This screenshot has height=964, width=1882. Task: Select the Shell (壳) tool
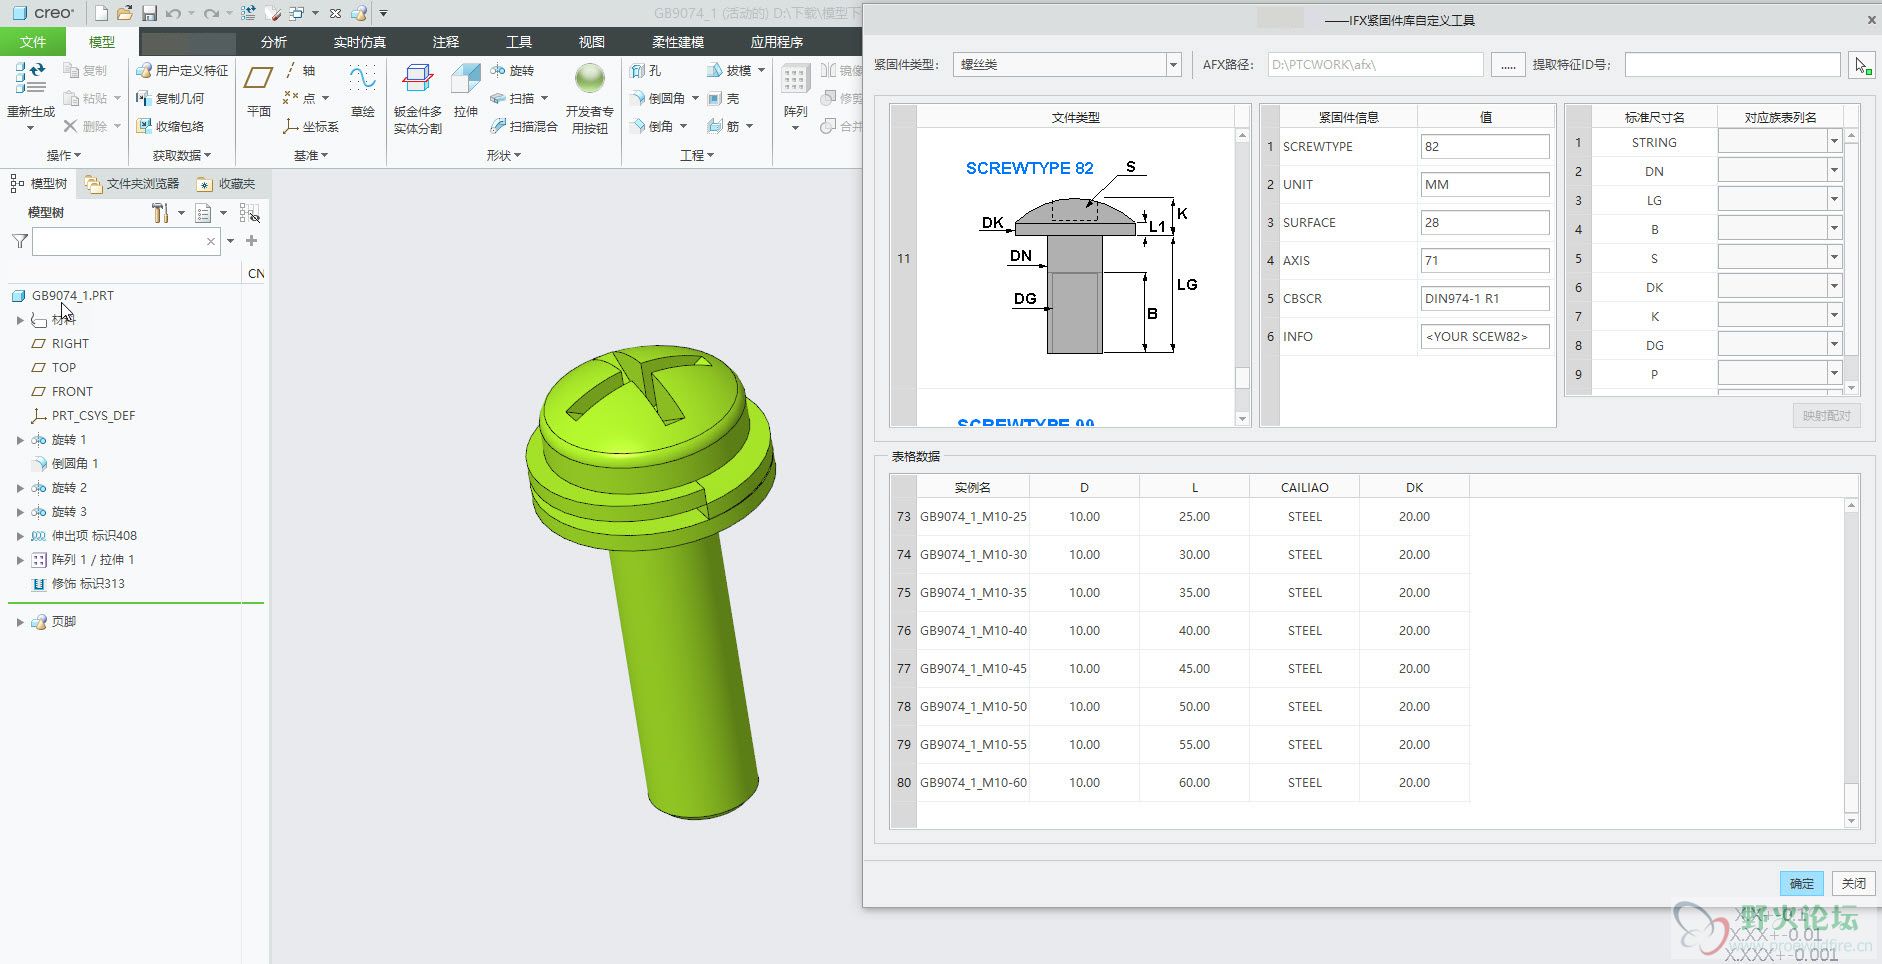click(x=723, y=98)
